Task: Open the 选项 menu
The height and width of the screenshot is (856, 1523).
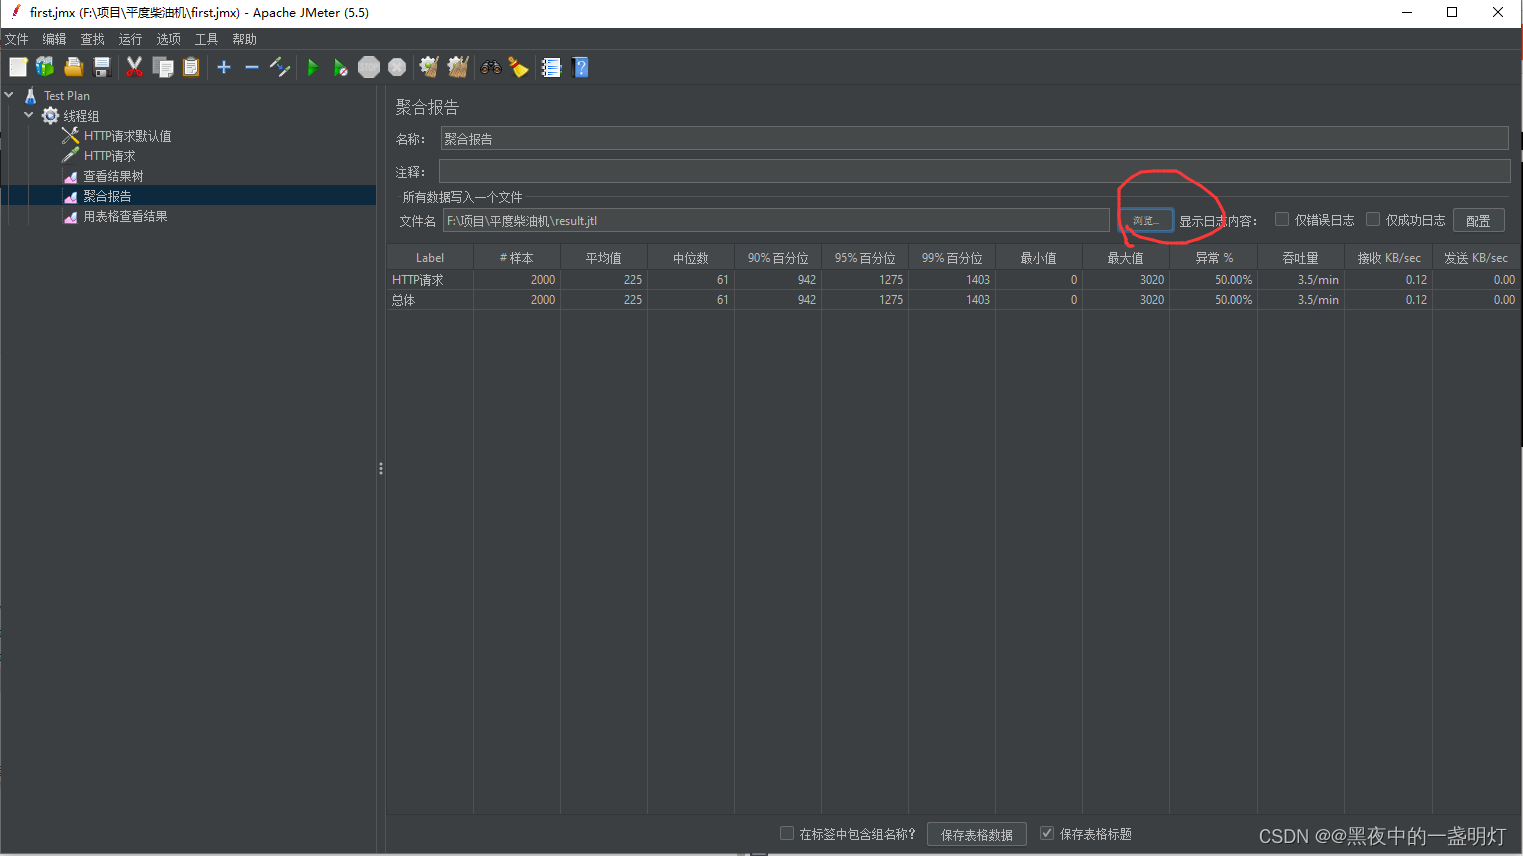Action: [x=169, y=39]
